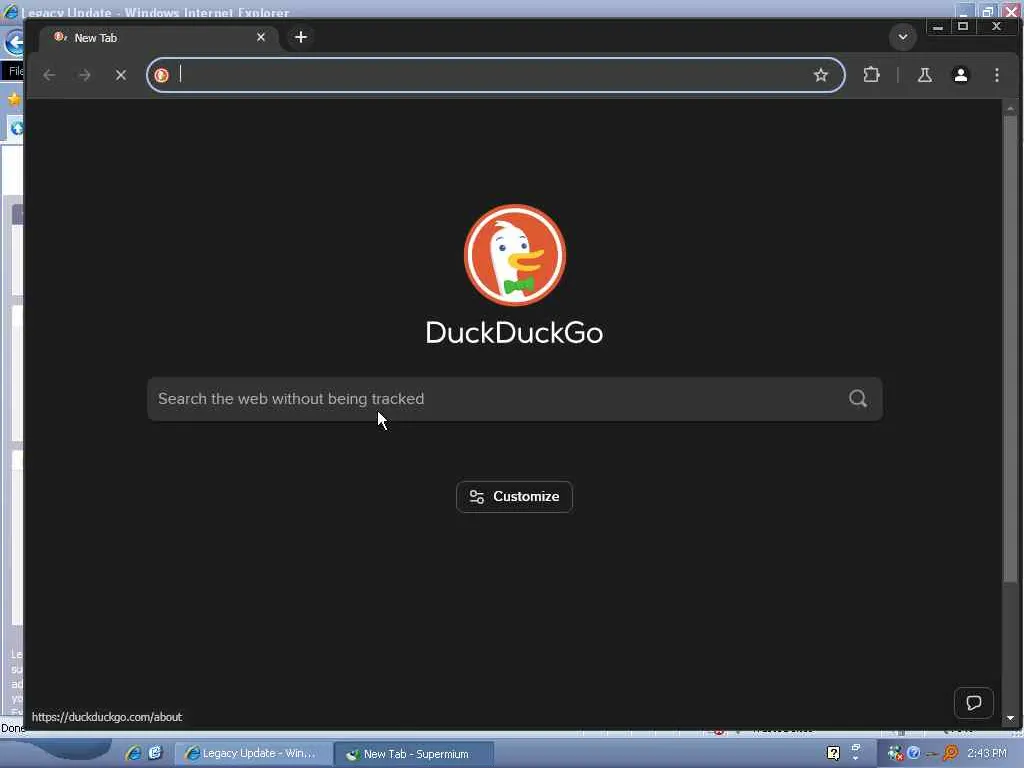Click the back navigation arrow in Supermium
1024x768 pixels.
pyautogui.click(x=49, y=75)
